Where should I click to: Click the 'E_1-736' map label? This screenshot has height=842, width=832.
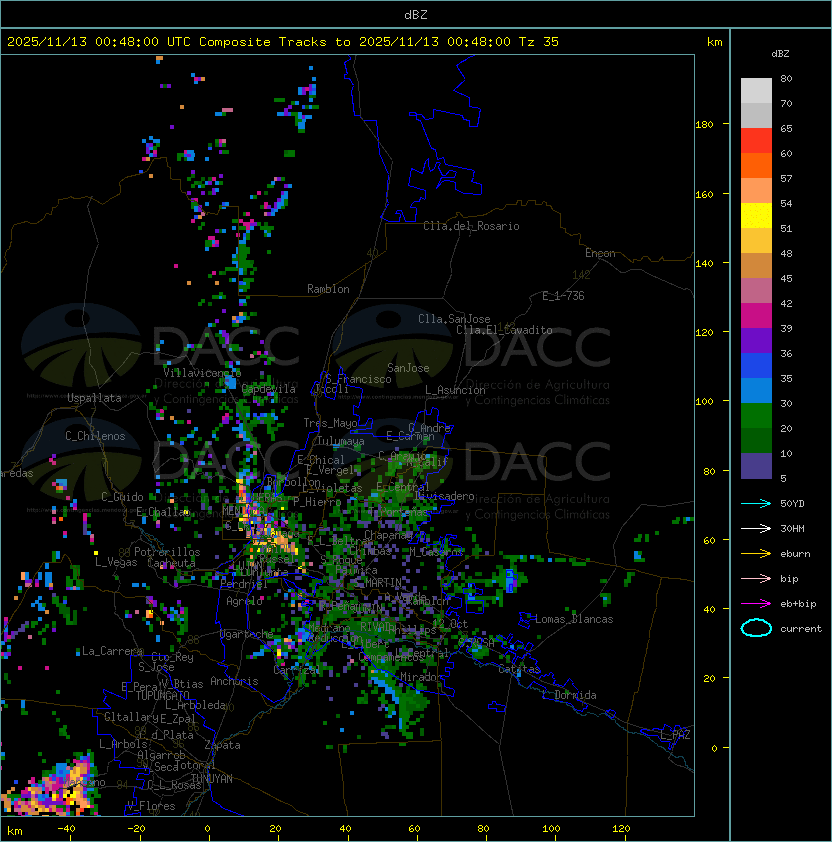pyautogui.click(x=563, y=296)
